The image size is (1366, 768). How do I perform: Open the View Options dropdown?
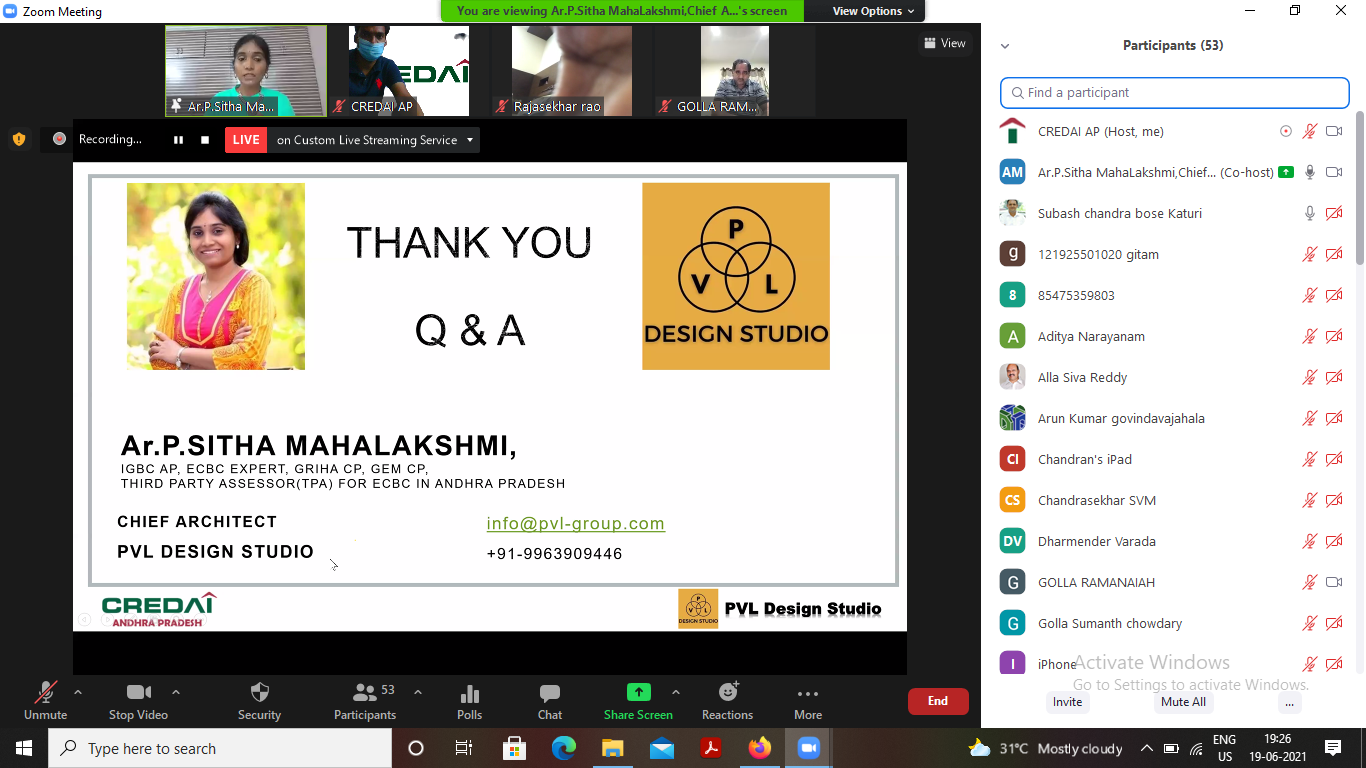[x=874, y=11]
